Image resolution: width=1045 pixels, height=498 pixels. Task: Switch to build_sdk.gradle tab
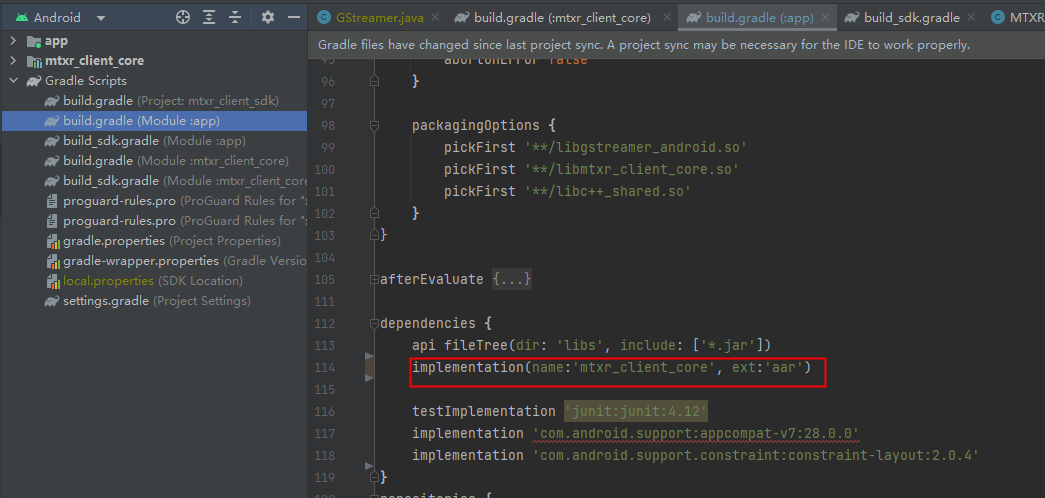[x=912, y=18]
